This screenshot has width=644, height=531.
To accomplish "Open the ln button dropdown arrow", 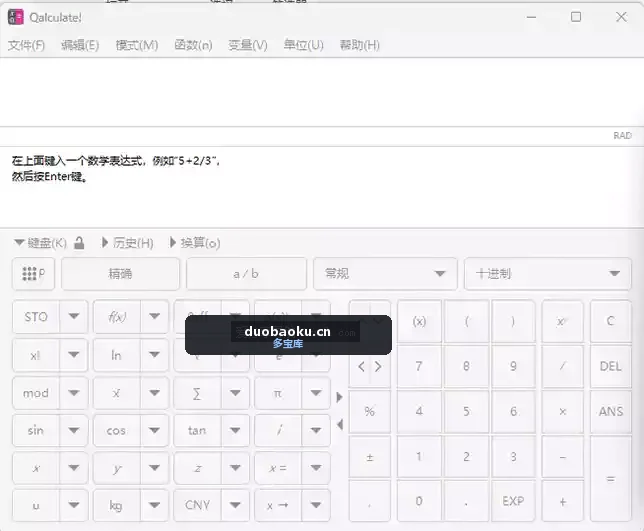I will pyautogui.click(x=154, y=355).
